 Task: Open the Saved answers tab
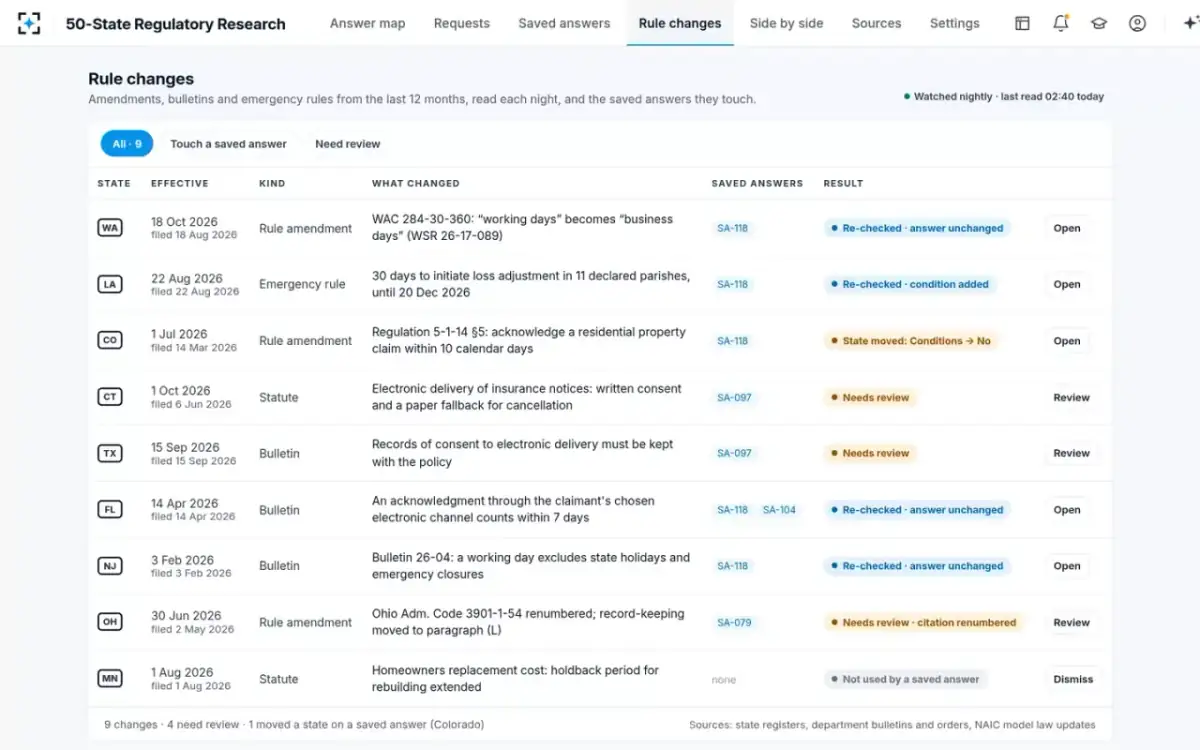[564, 23]
